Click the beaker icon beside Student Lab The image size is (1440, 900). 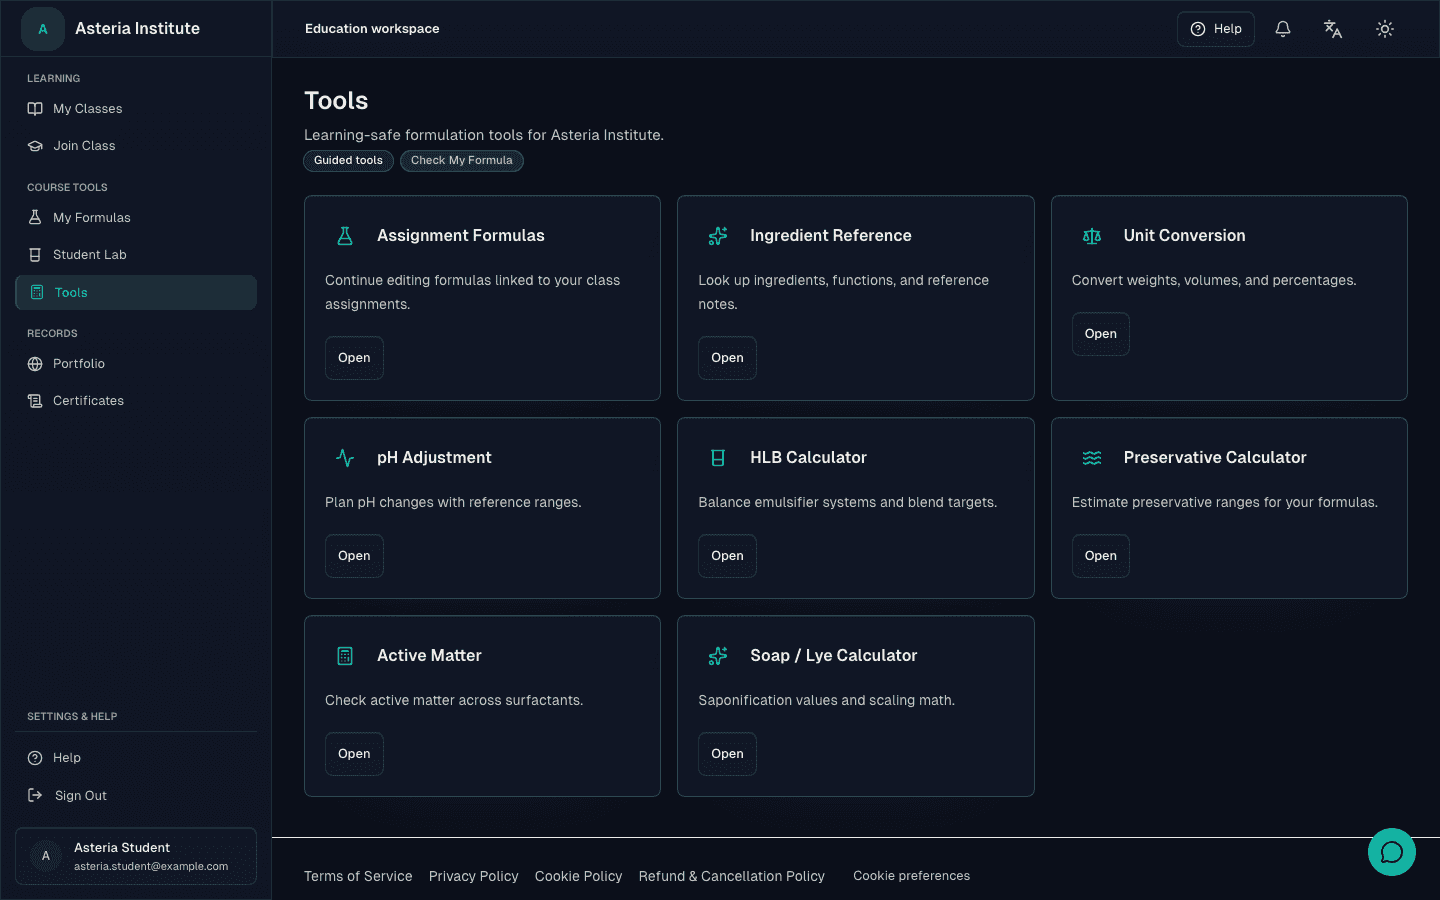coord(35,255)
